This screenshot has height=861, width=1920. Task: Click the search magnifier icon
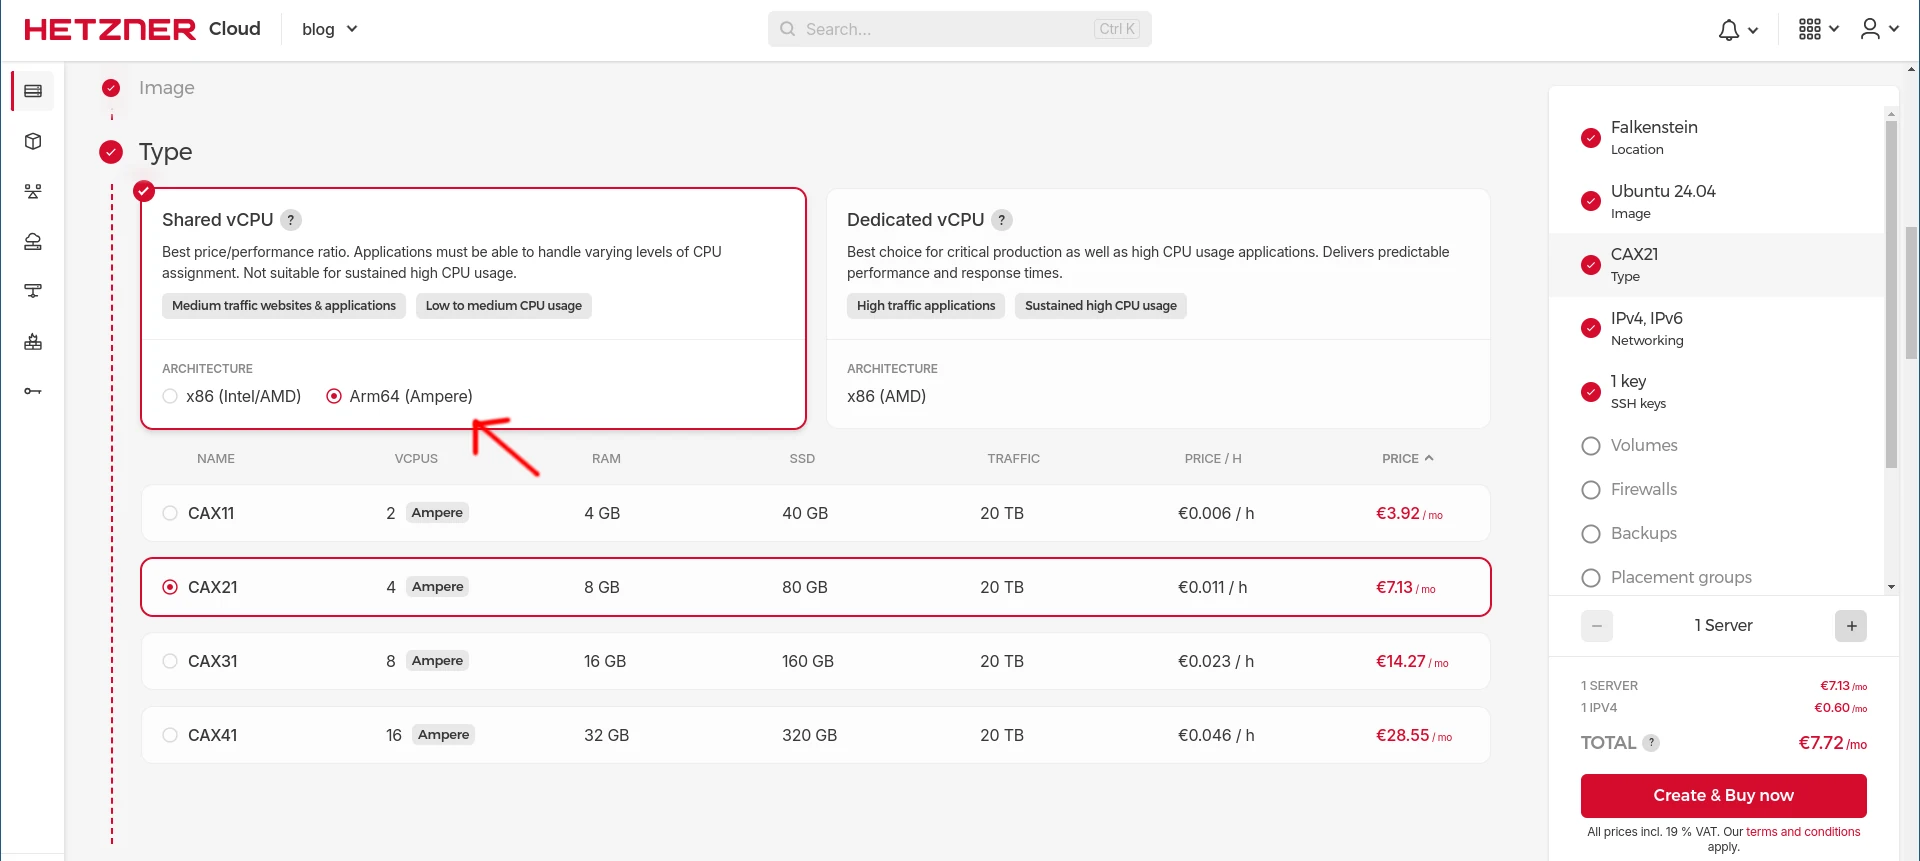[x=788, y=29]
